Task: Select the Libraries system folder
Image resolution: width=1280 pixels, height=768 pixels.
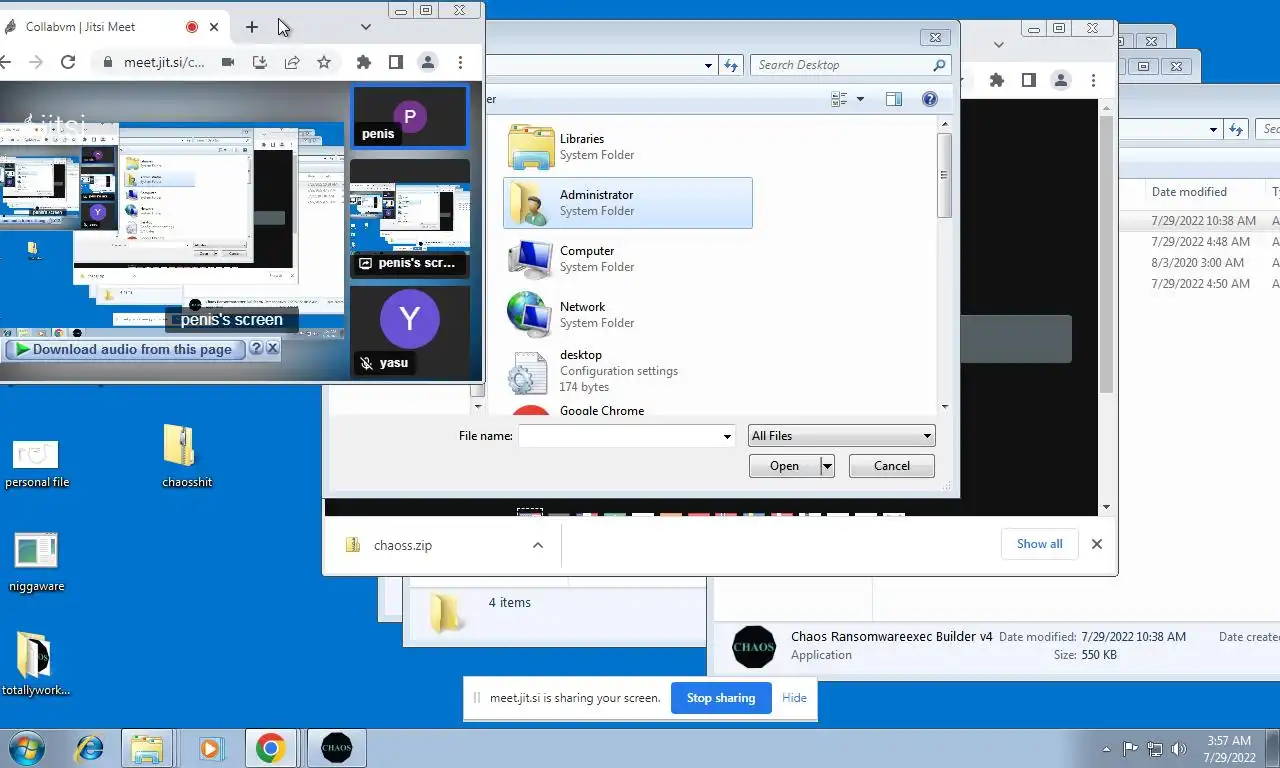Action: coord(628,147)
